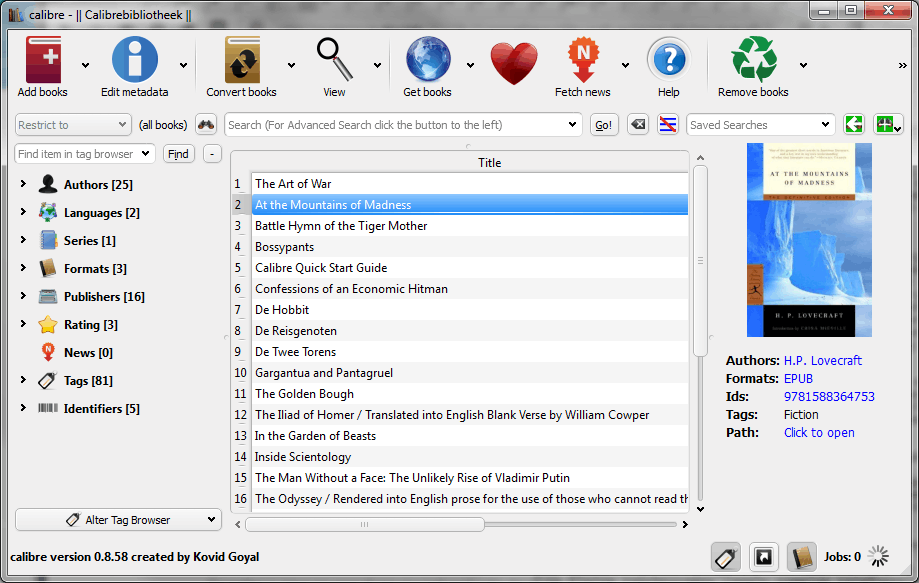Expand the Publishers [16] category

coord(23,296)
